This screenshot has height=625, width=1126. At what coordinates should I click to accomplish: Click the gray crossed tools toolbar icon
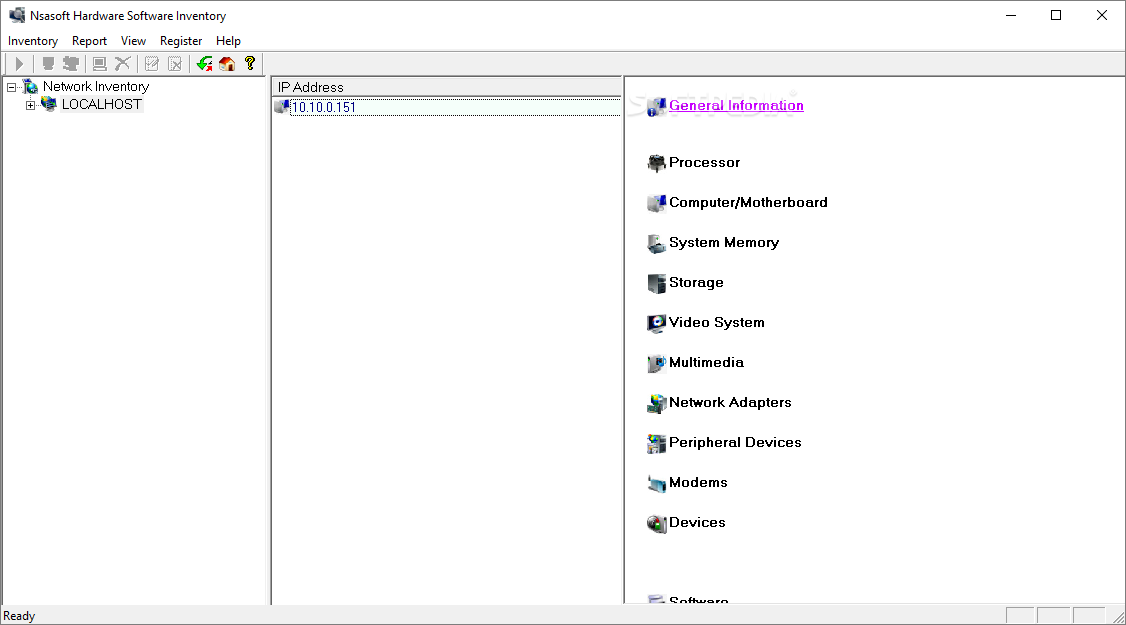pos(123,64)
